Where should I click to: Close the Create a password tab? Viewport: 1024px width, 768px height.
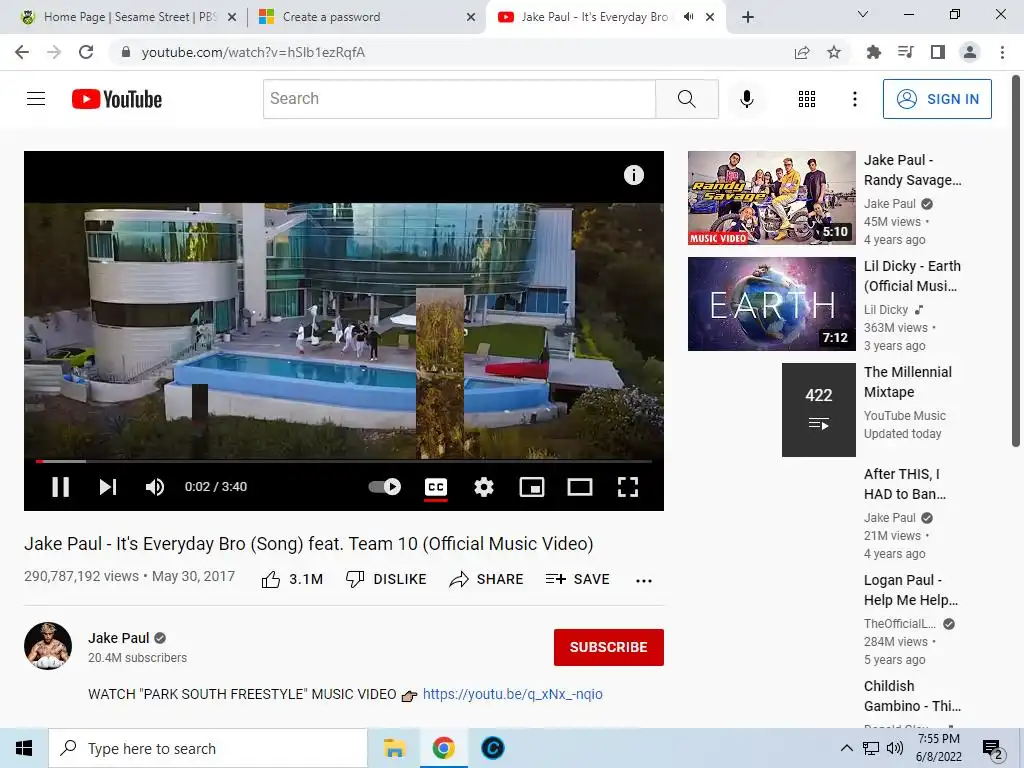471,17
